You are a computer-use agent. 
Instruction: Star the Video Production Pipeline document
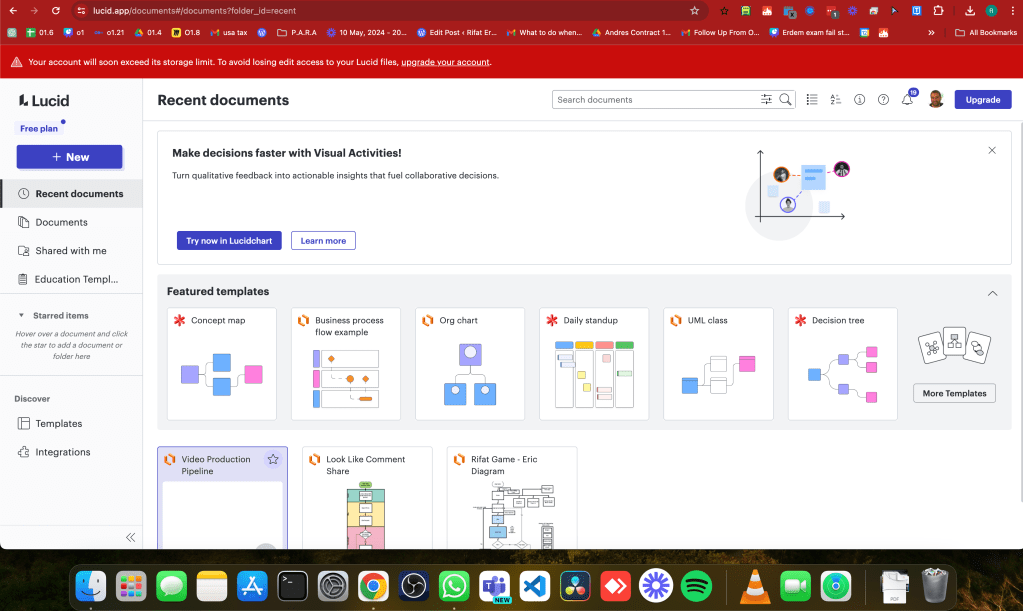(273, 459)
